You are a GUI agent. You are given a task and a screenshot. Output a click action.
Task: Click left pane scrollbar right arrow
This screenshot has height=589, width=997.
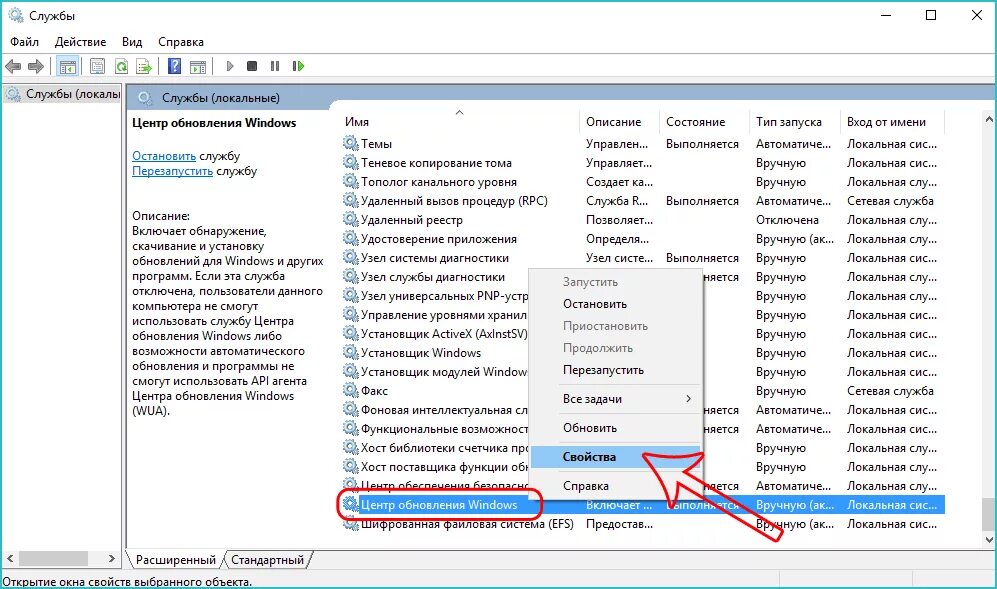pyautogui.click(x=112, y=558)
